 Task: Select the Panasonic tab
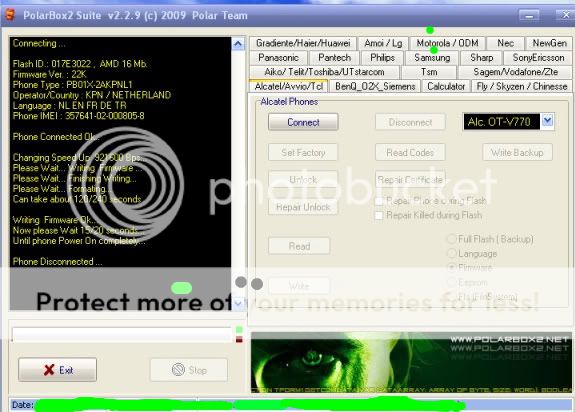click(x=278, y=58)
